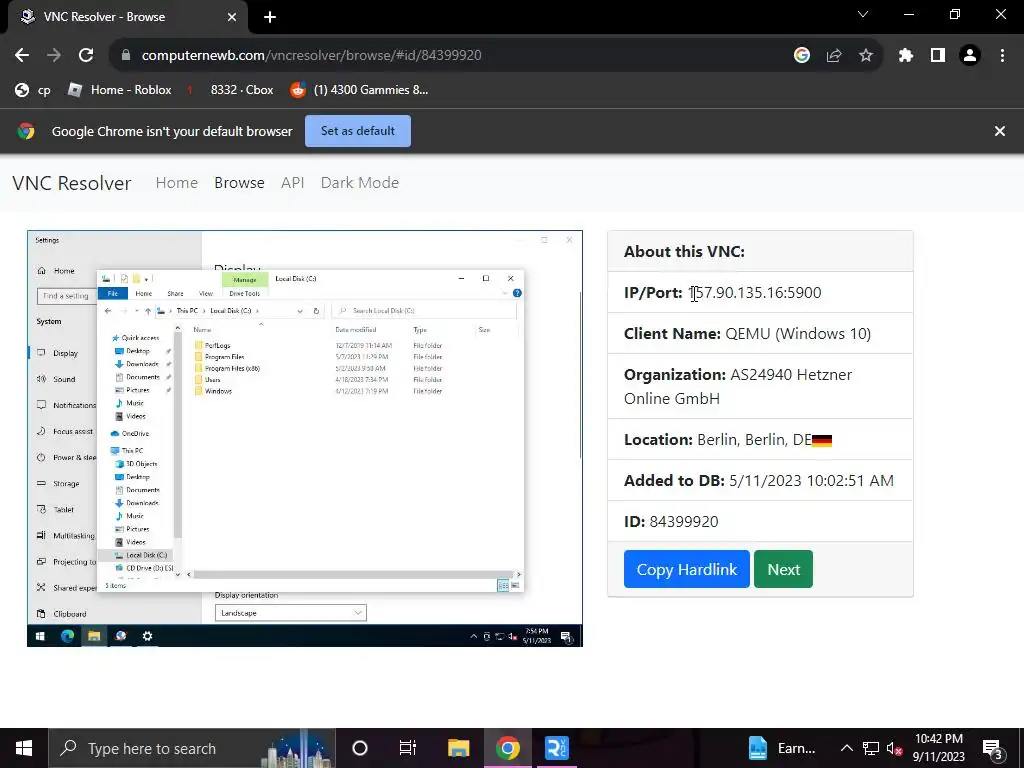The height and width of the screenshot is (768, 1024).
Task: Click the muted volume tray icon
Action: [895, 748]
